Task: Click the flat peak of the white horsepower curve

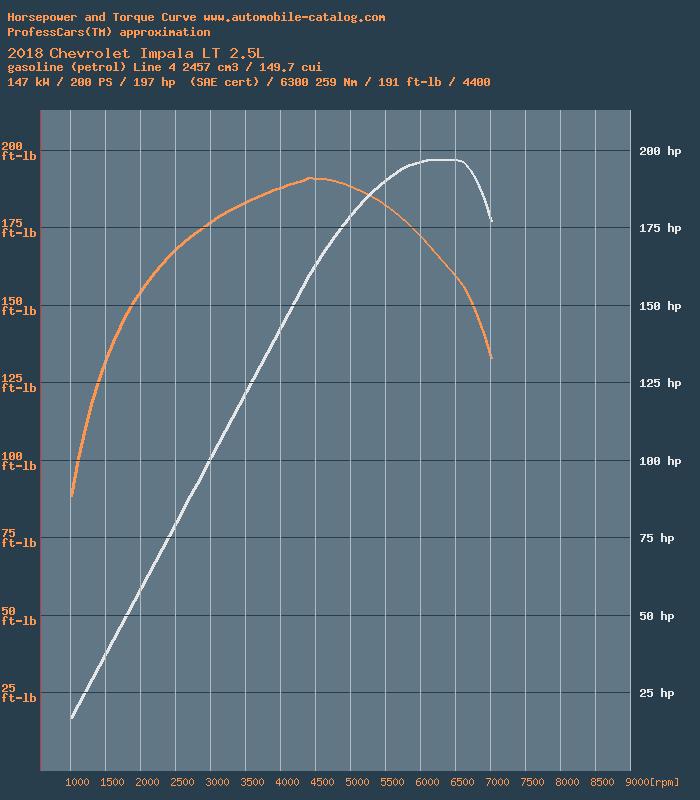Action: coord(444,160)
